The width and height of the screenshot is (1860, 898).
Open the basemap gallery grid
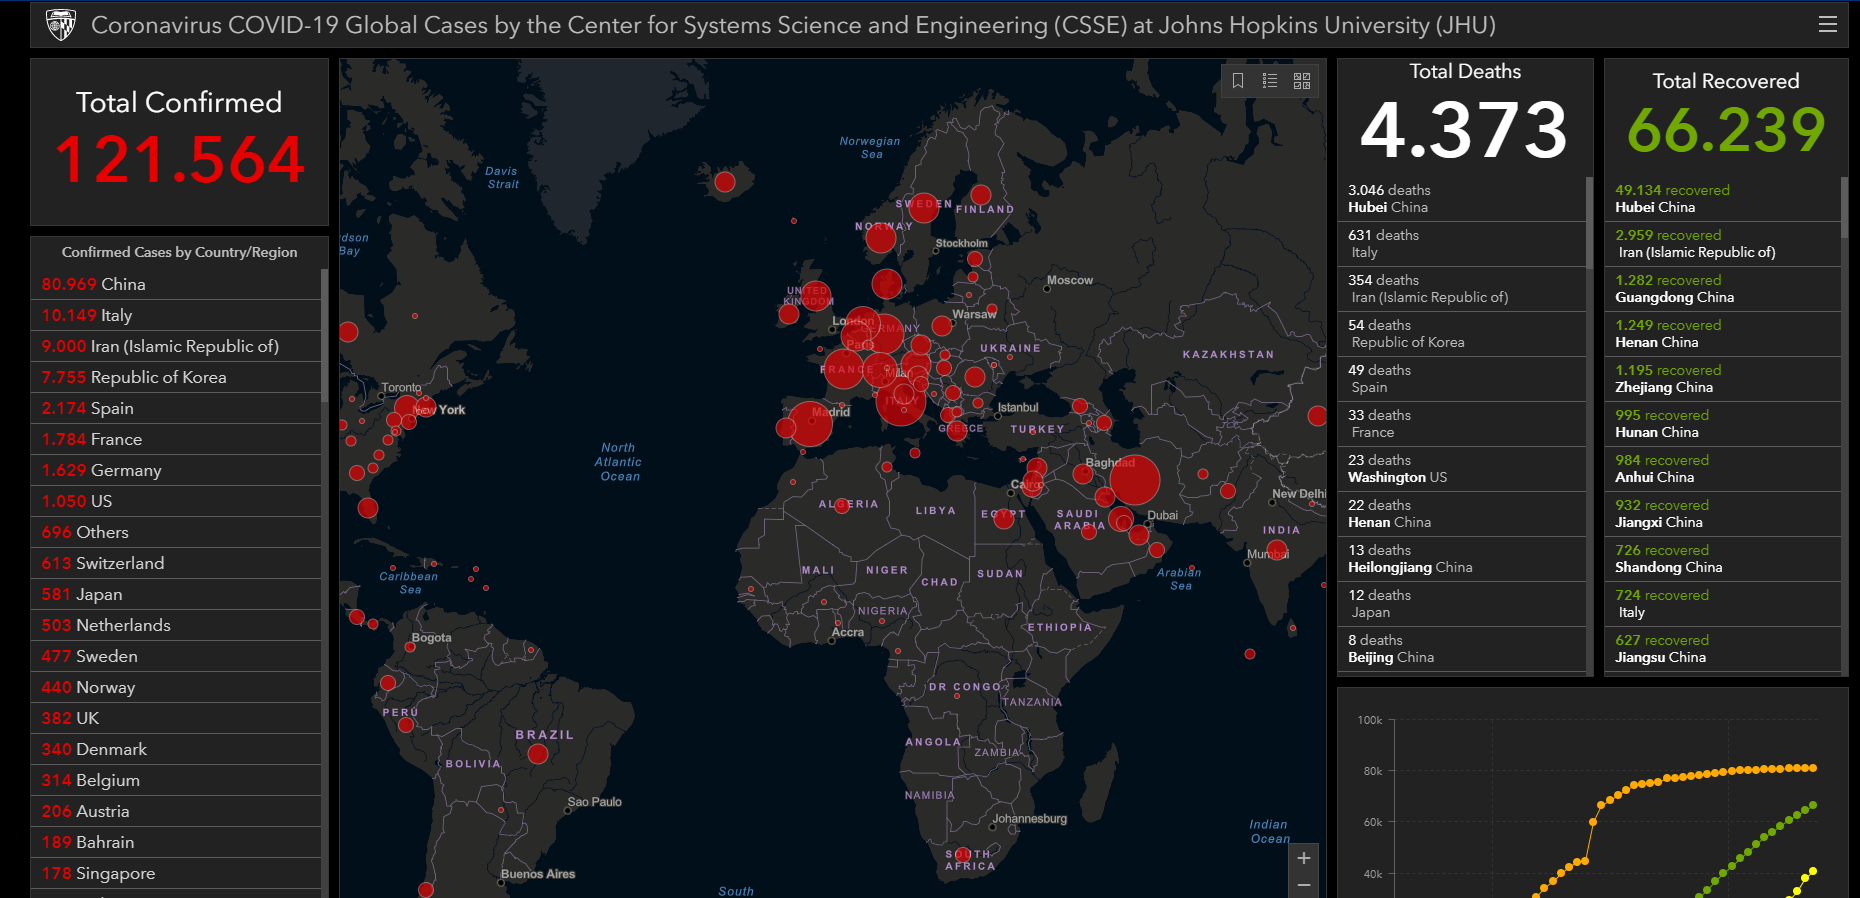pos(1302,81)
